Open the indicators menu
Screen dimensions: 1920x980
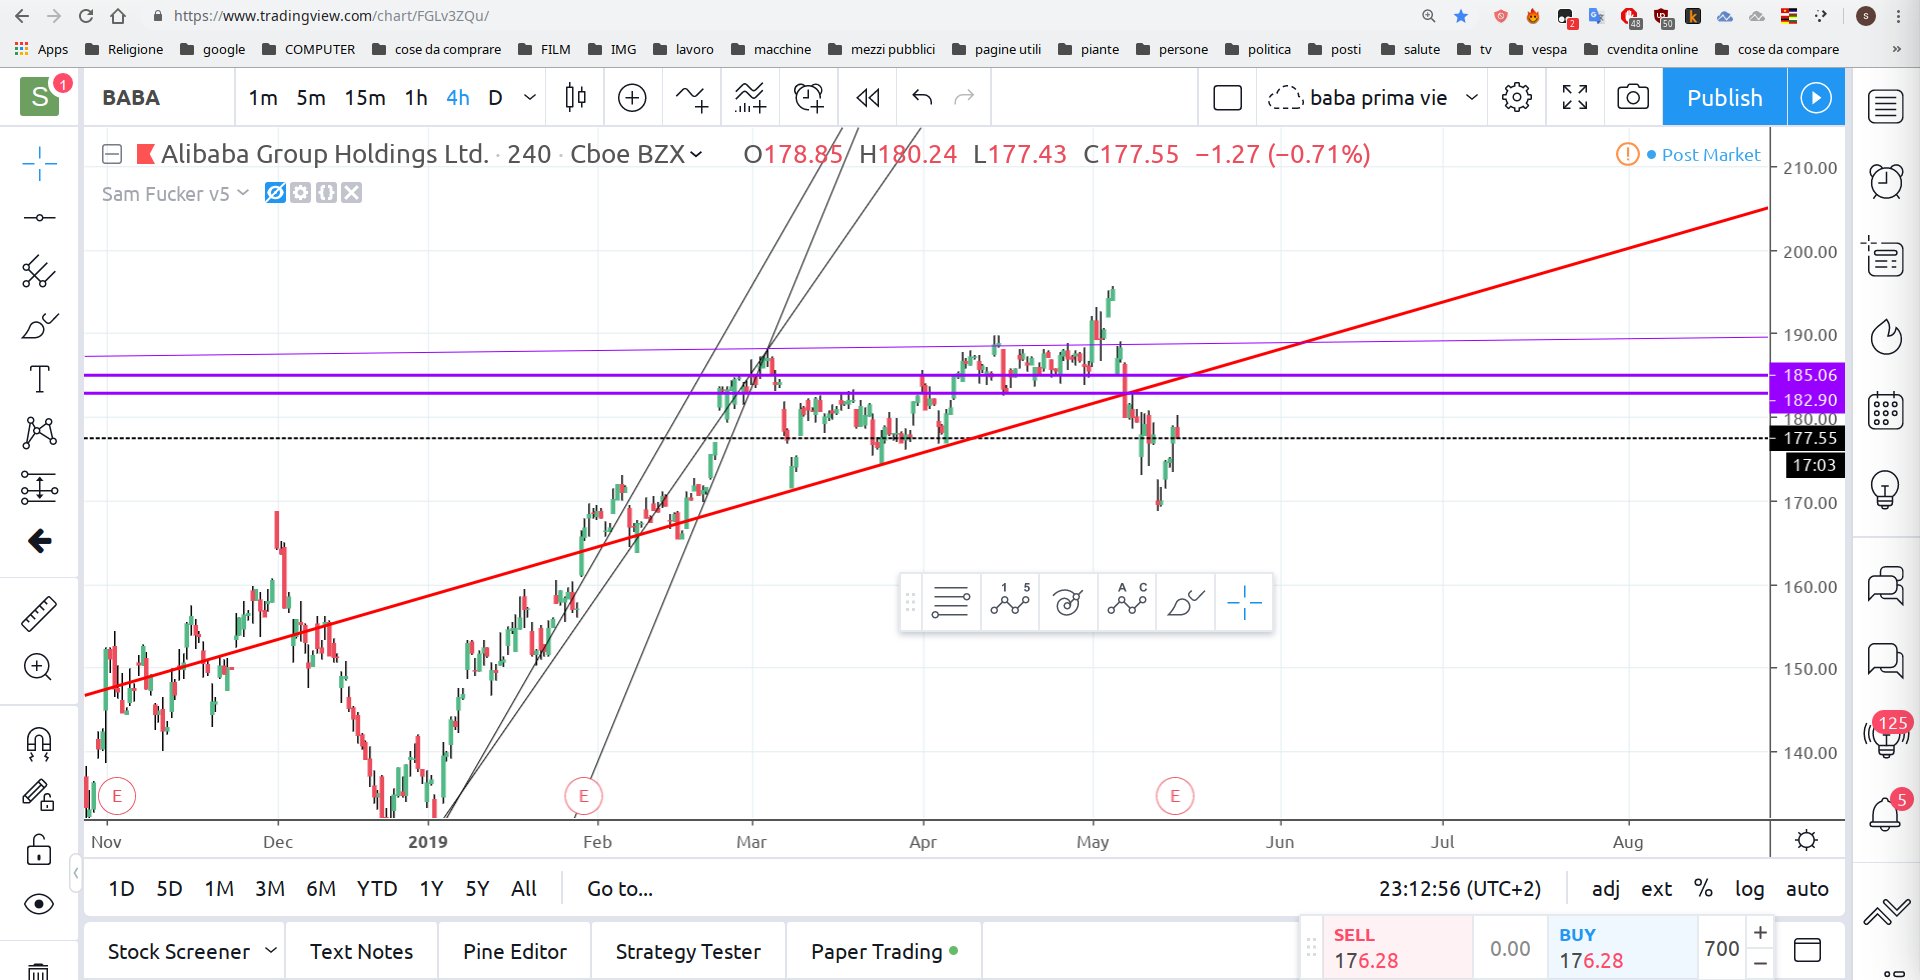691,97
